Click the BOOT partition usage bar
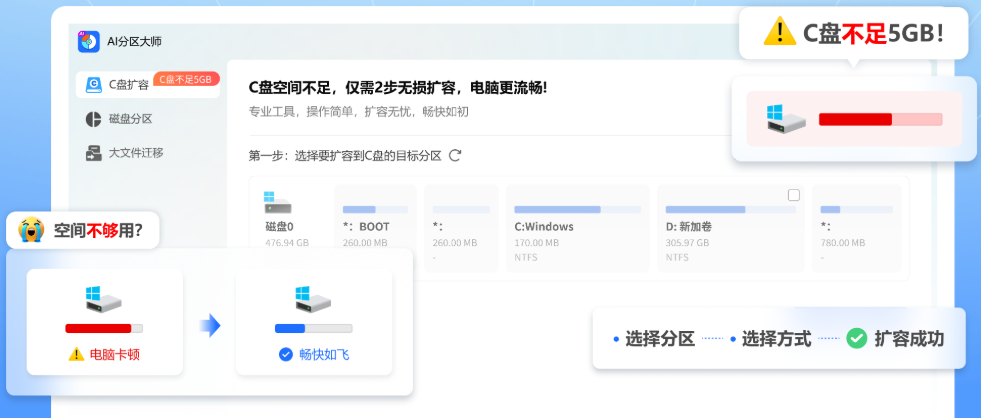This screenshot has height=418, width=981. [x=375, y=210]
